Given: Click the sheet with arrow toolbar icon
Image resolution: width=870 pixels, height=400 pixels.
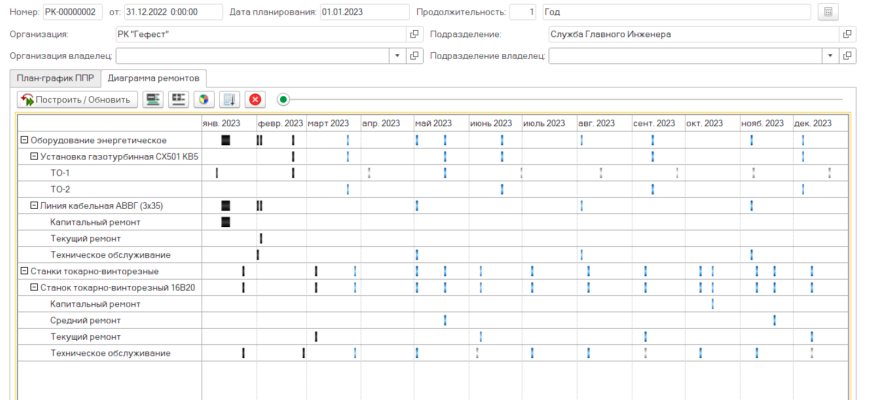Looking at the screenshot, I should click(229, 100).
